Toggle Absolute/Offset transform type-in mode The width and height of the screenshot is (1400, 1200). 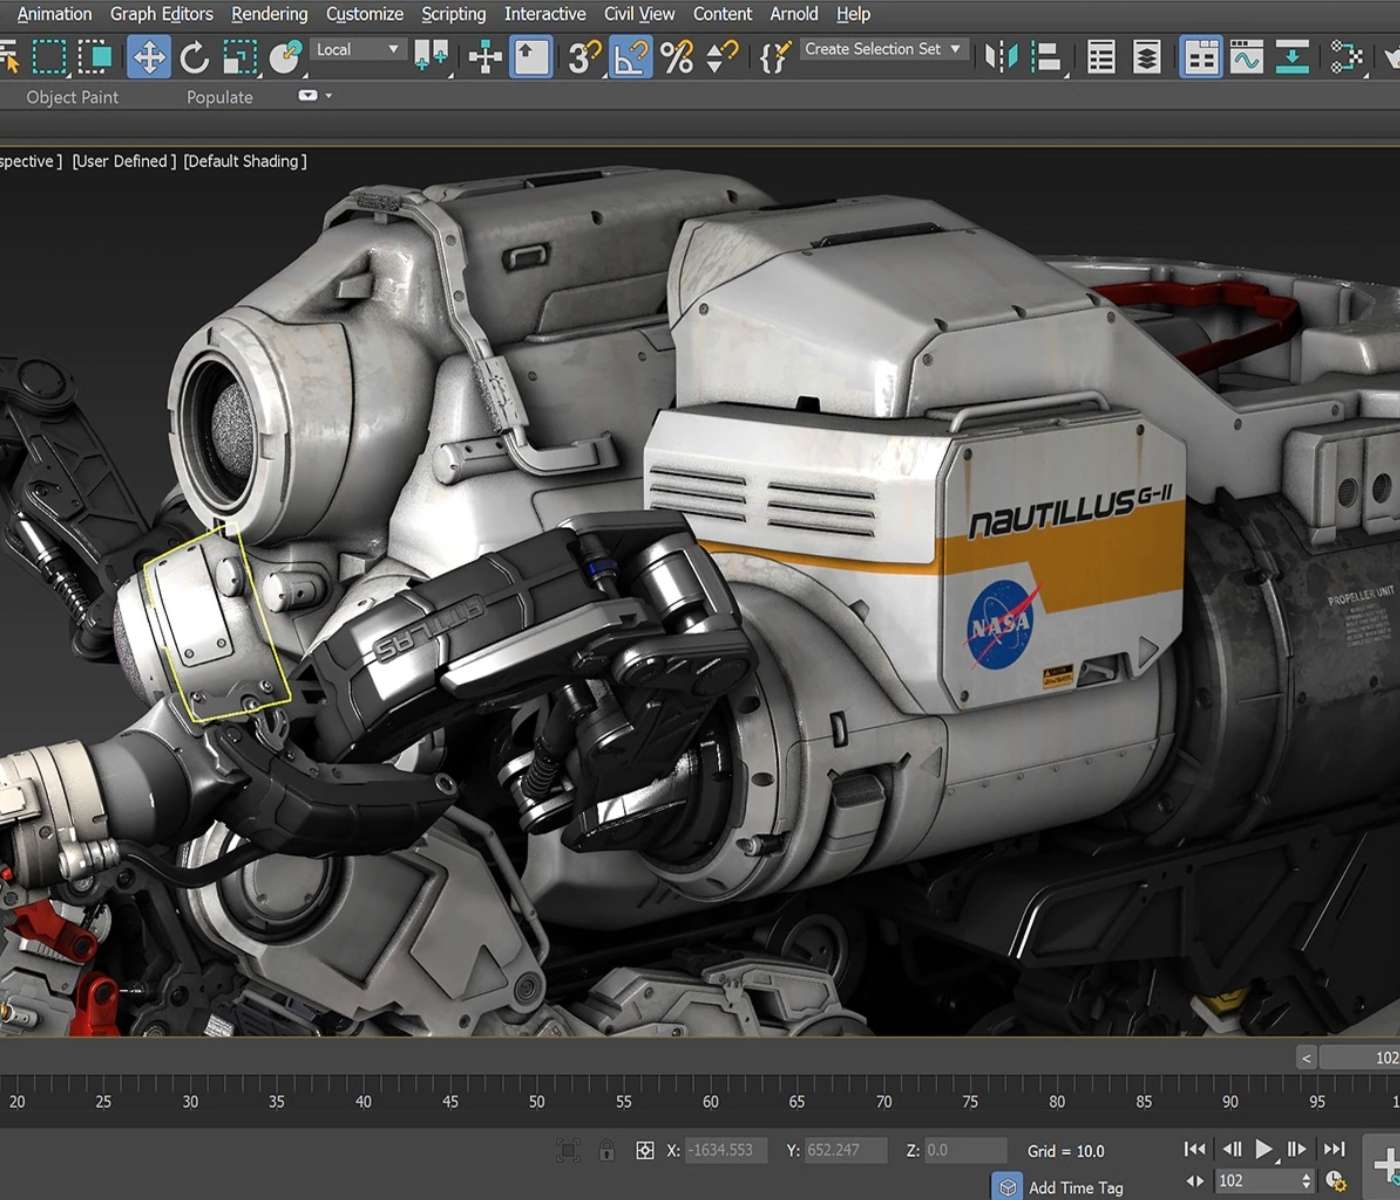click(x=645, y=1151)
